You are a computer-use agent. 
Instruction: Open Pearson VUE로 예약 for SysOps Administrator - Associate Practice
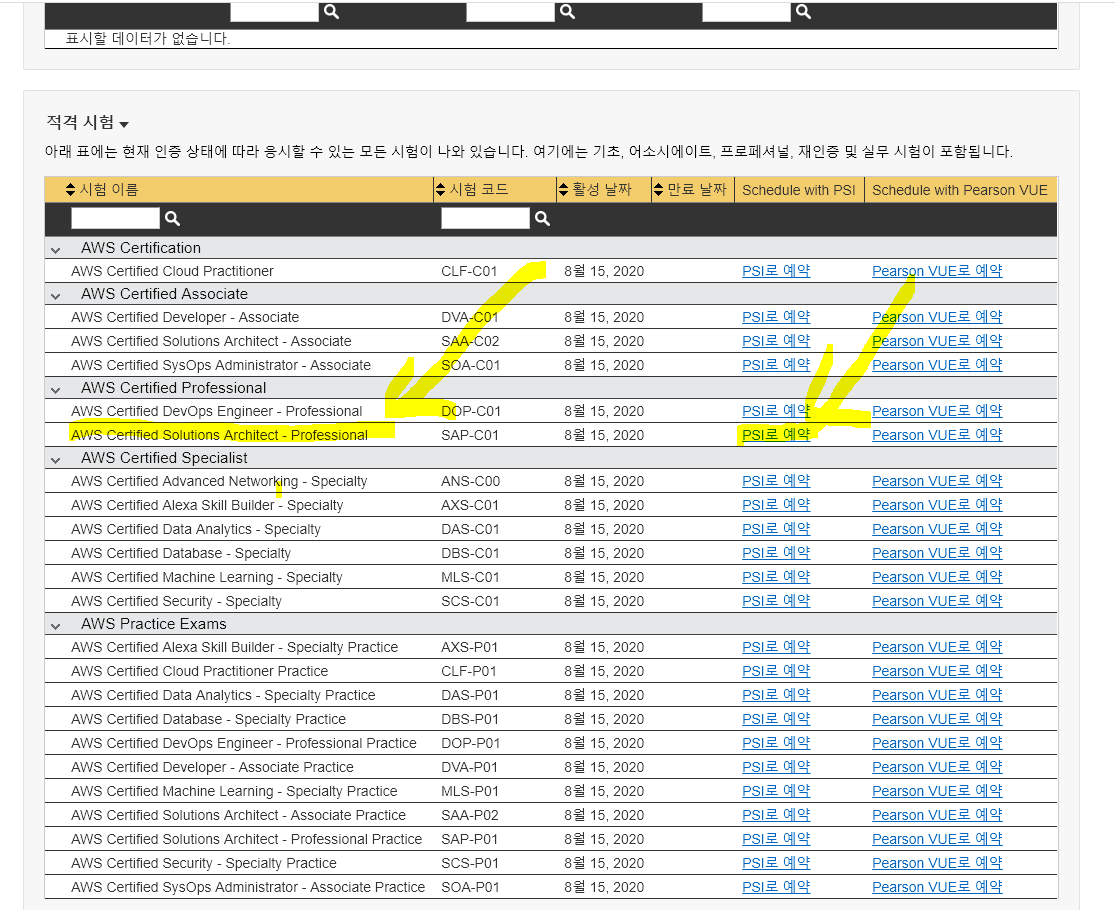point(937,887)
